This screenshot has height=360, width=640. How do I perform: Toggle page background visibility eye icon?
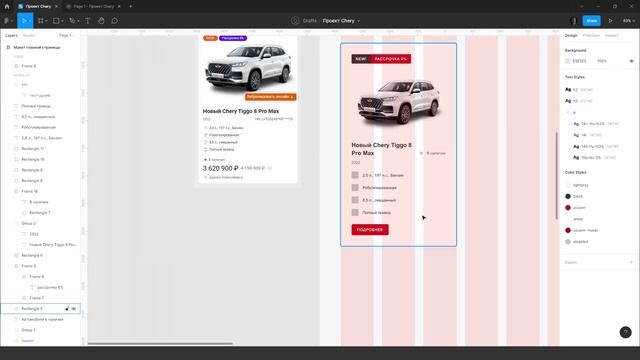click(x=631, y=61)
